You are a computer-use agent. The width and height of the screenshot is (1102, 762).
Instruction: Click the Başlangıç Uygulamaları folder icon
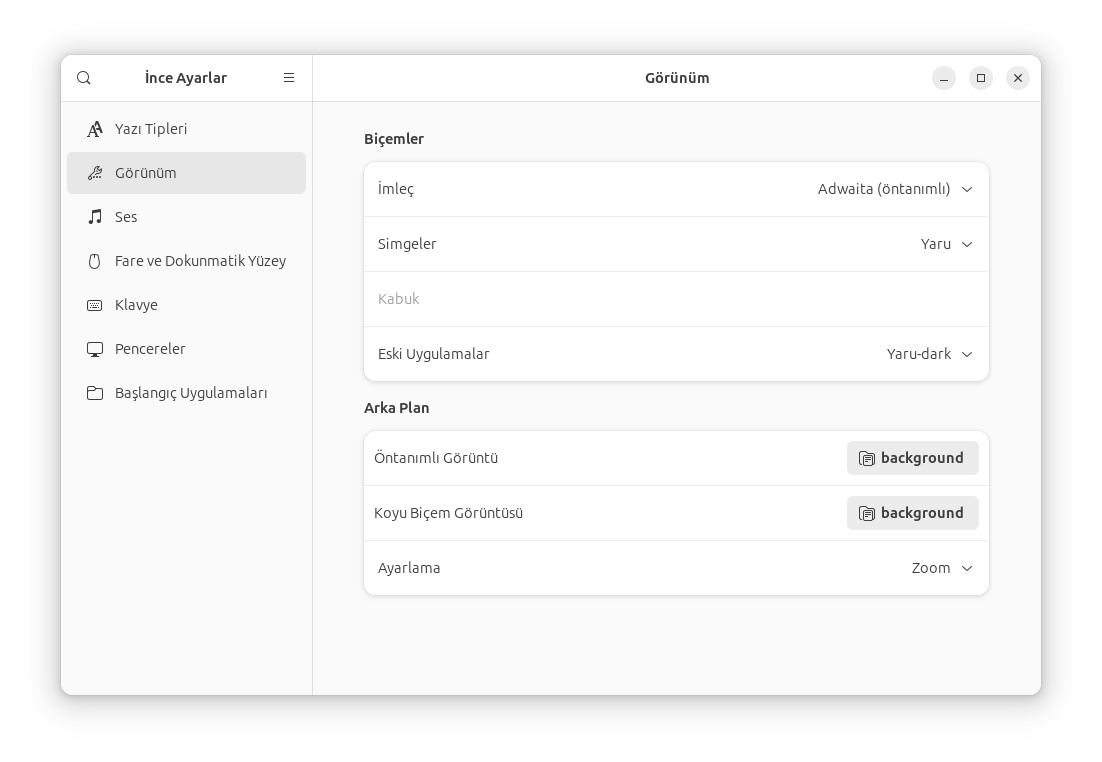pos(95,393)
